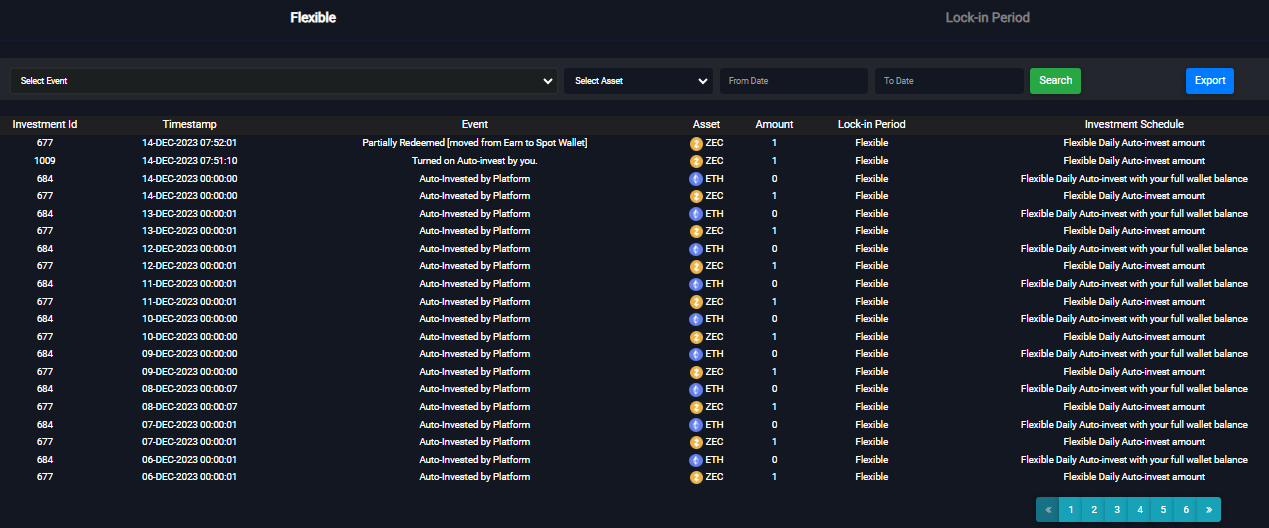Switch to the Flexible tab
Image resolution: width=1269 pixels, height=528 pixels.
coord(313,18)
